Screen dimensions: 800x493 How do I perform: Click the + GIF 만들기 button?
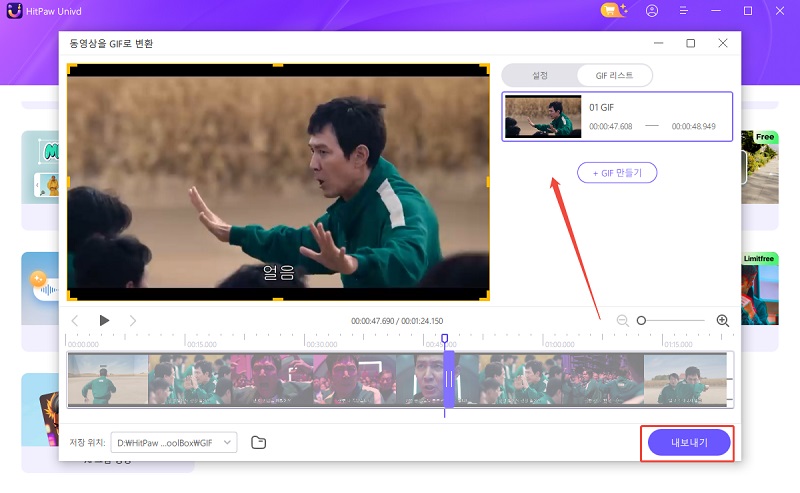pyautogui.click(x=617, y=173)
